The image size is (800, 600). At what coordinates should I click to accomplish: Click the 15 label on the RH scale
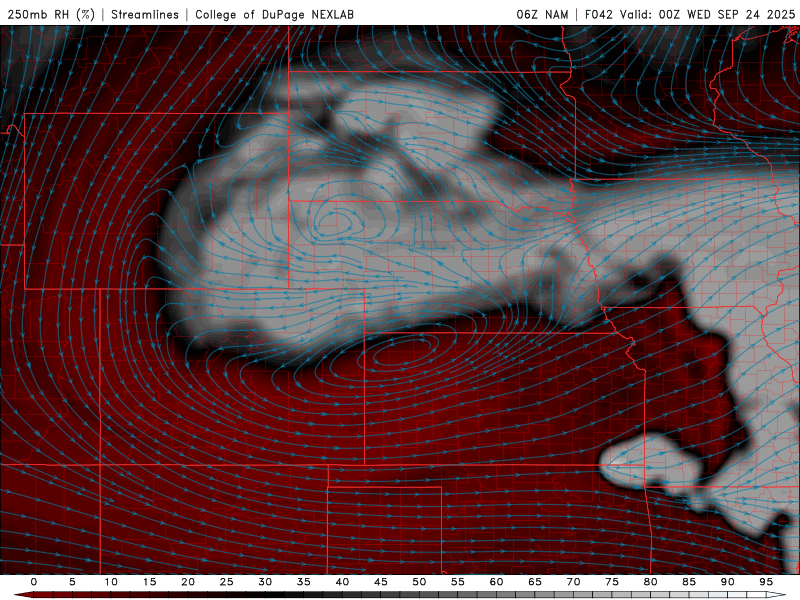[x=149, y=582]
